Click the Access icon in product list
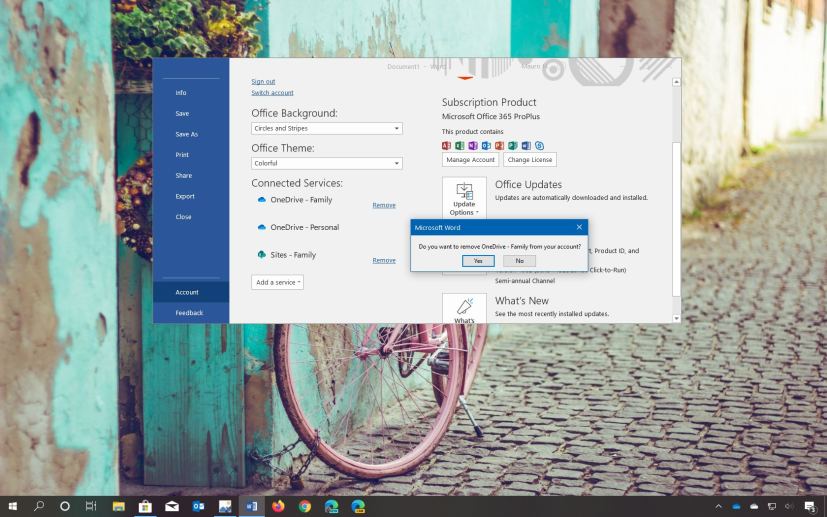 pos(446,146)
